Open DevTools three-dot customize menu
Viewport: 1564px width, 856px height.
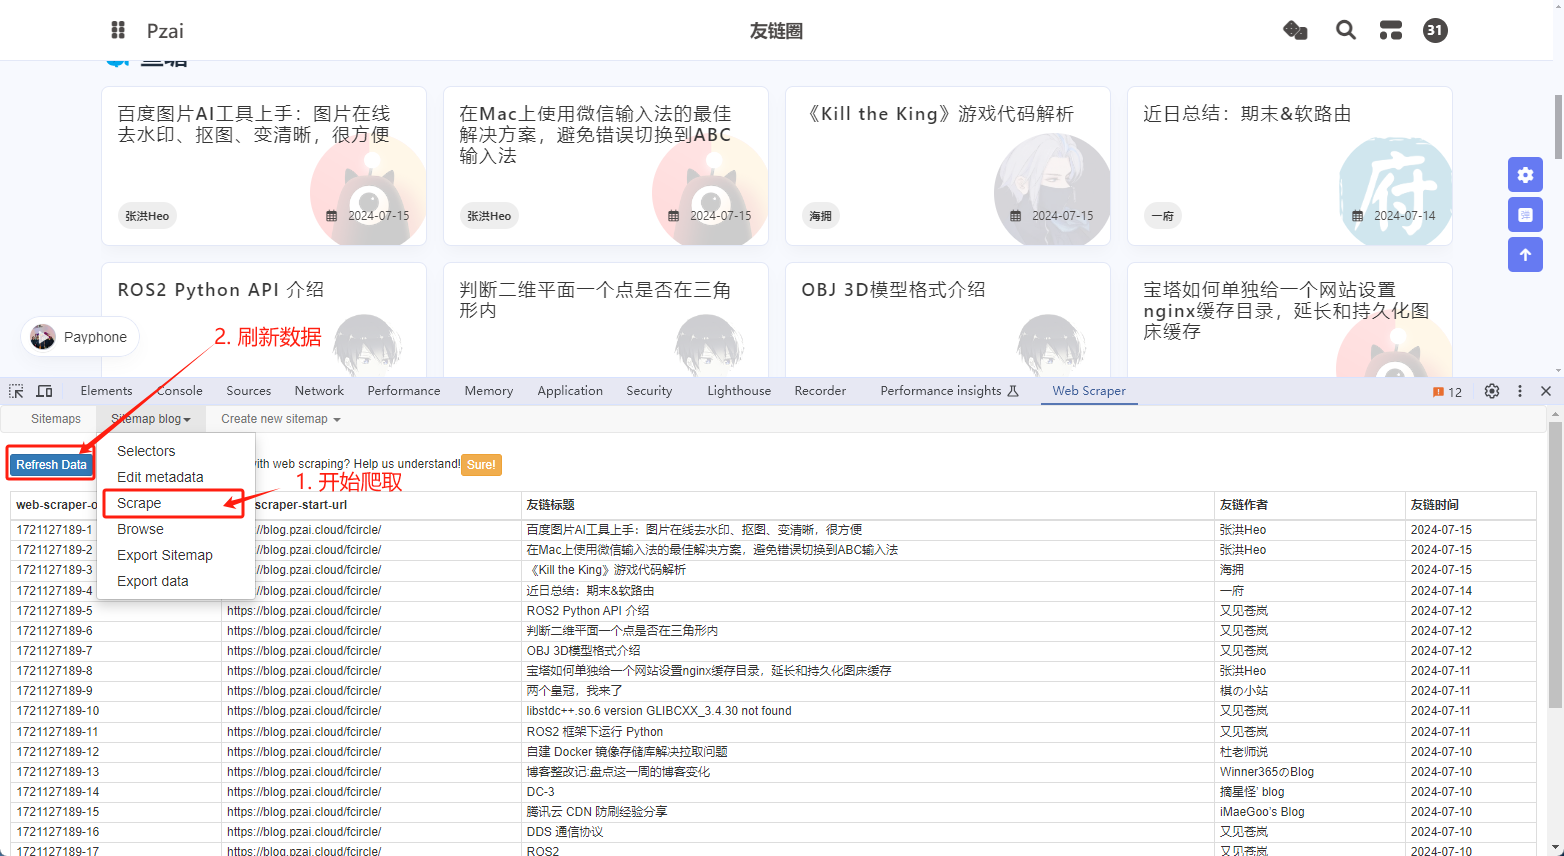point(1520,391)
